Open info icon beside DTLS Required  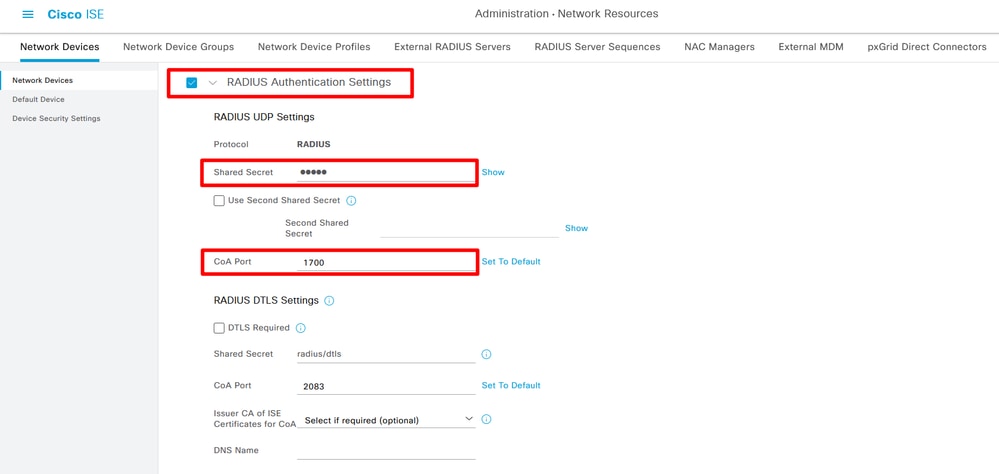(301, 328)
